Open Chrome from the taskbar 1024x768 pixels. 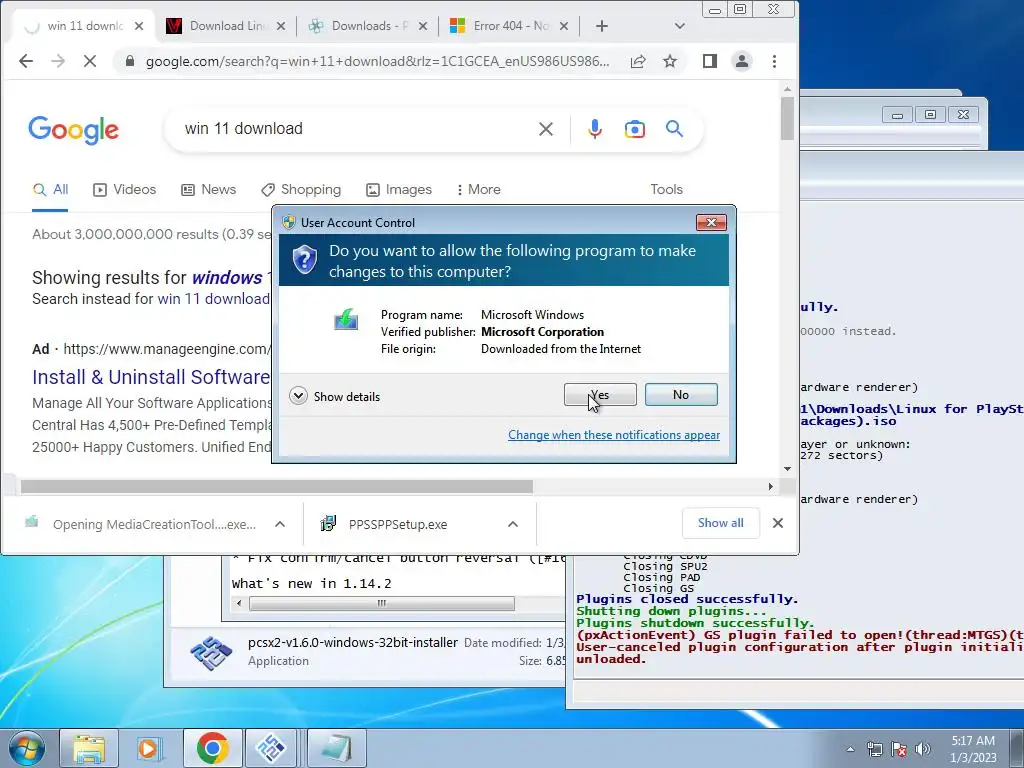(212, 748)
